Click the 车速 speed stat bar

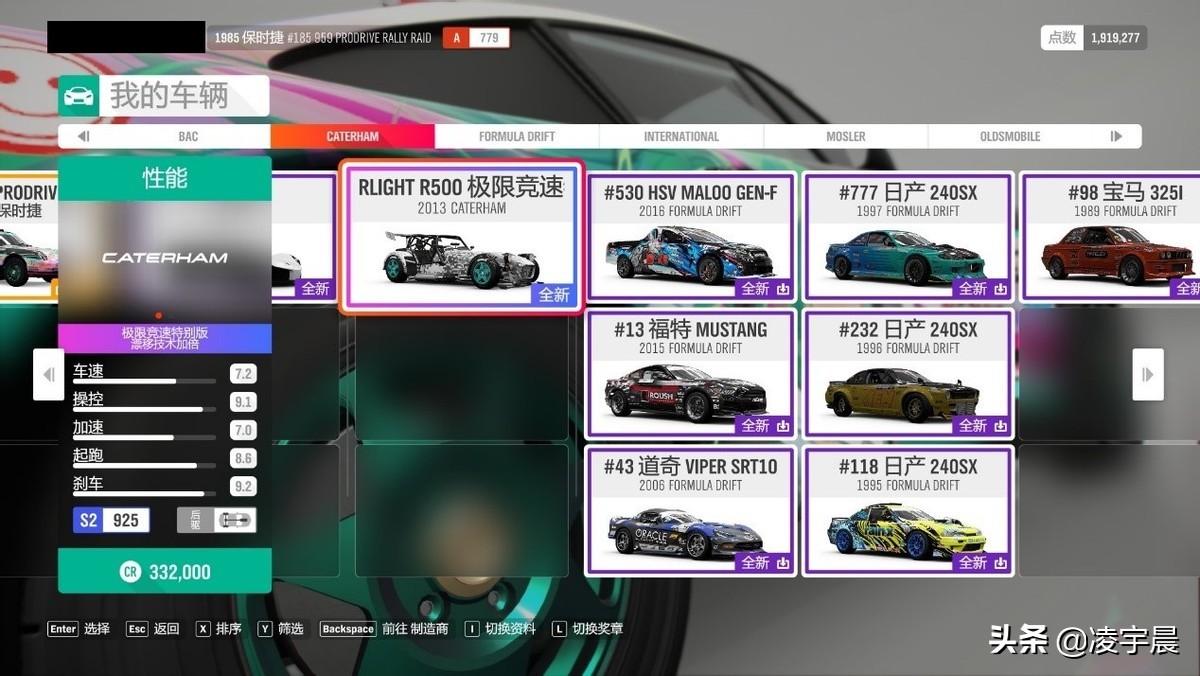tap(144, 381)
